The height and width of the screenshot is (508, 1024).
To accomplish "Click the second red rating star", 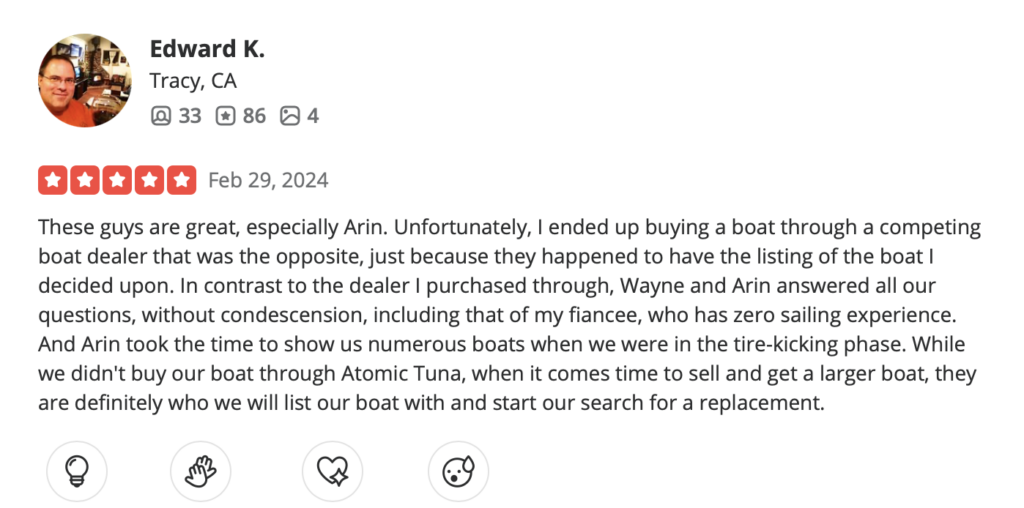I will pos(85,181).
